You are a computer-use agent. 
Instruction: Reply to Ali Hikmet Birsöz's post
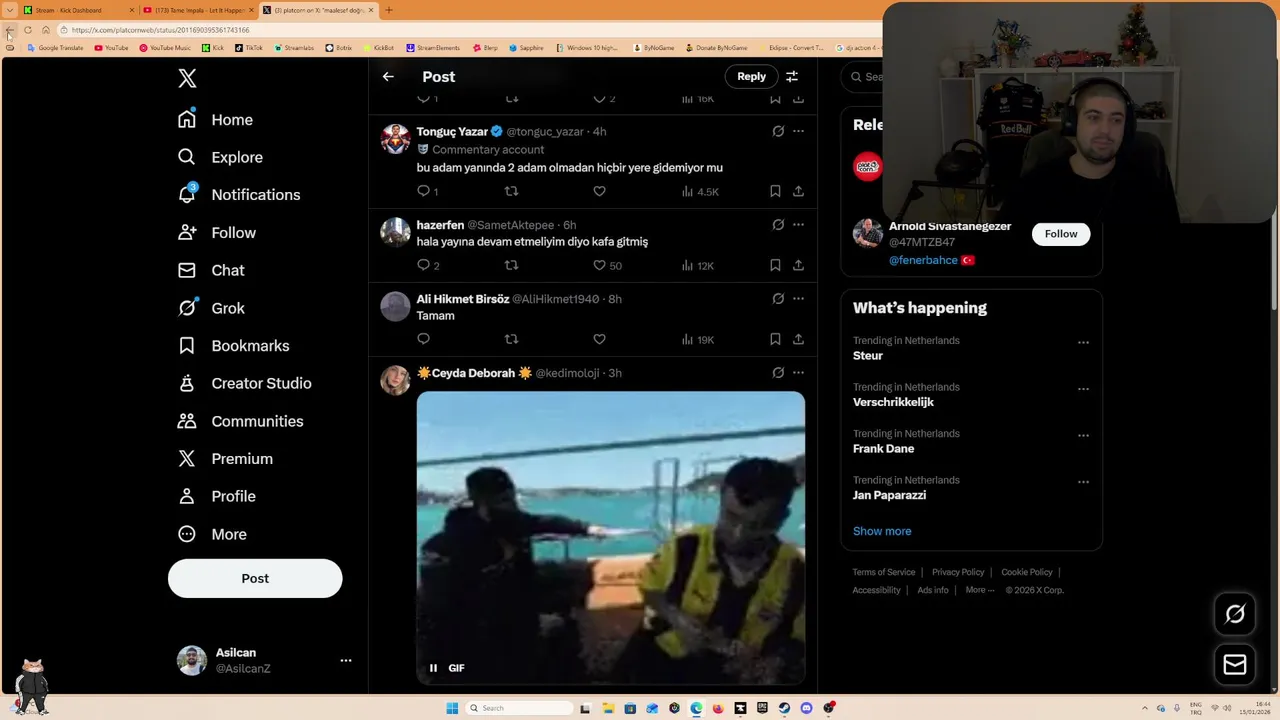tap(424, 339)
